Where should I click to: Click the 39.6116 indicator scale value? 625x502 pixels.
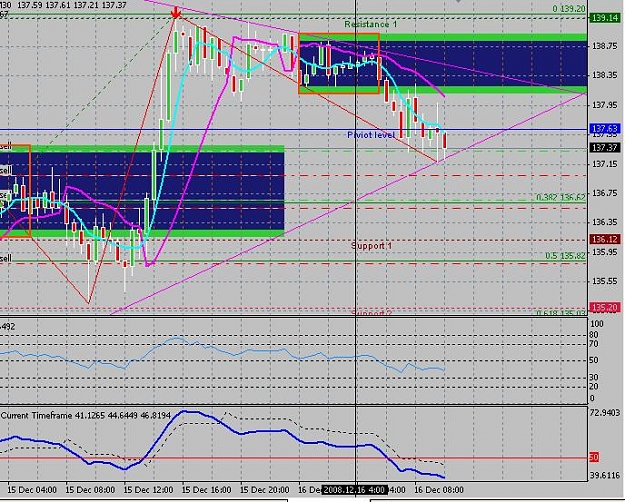[x=605, y=475]
